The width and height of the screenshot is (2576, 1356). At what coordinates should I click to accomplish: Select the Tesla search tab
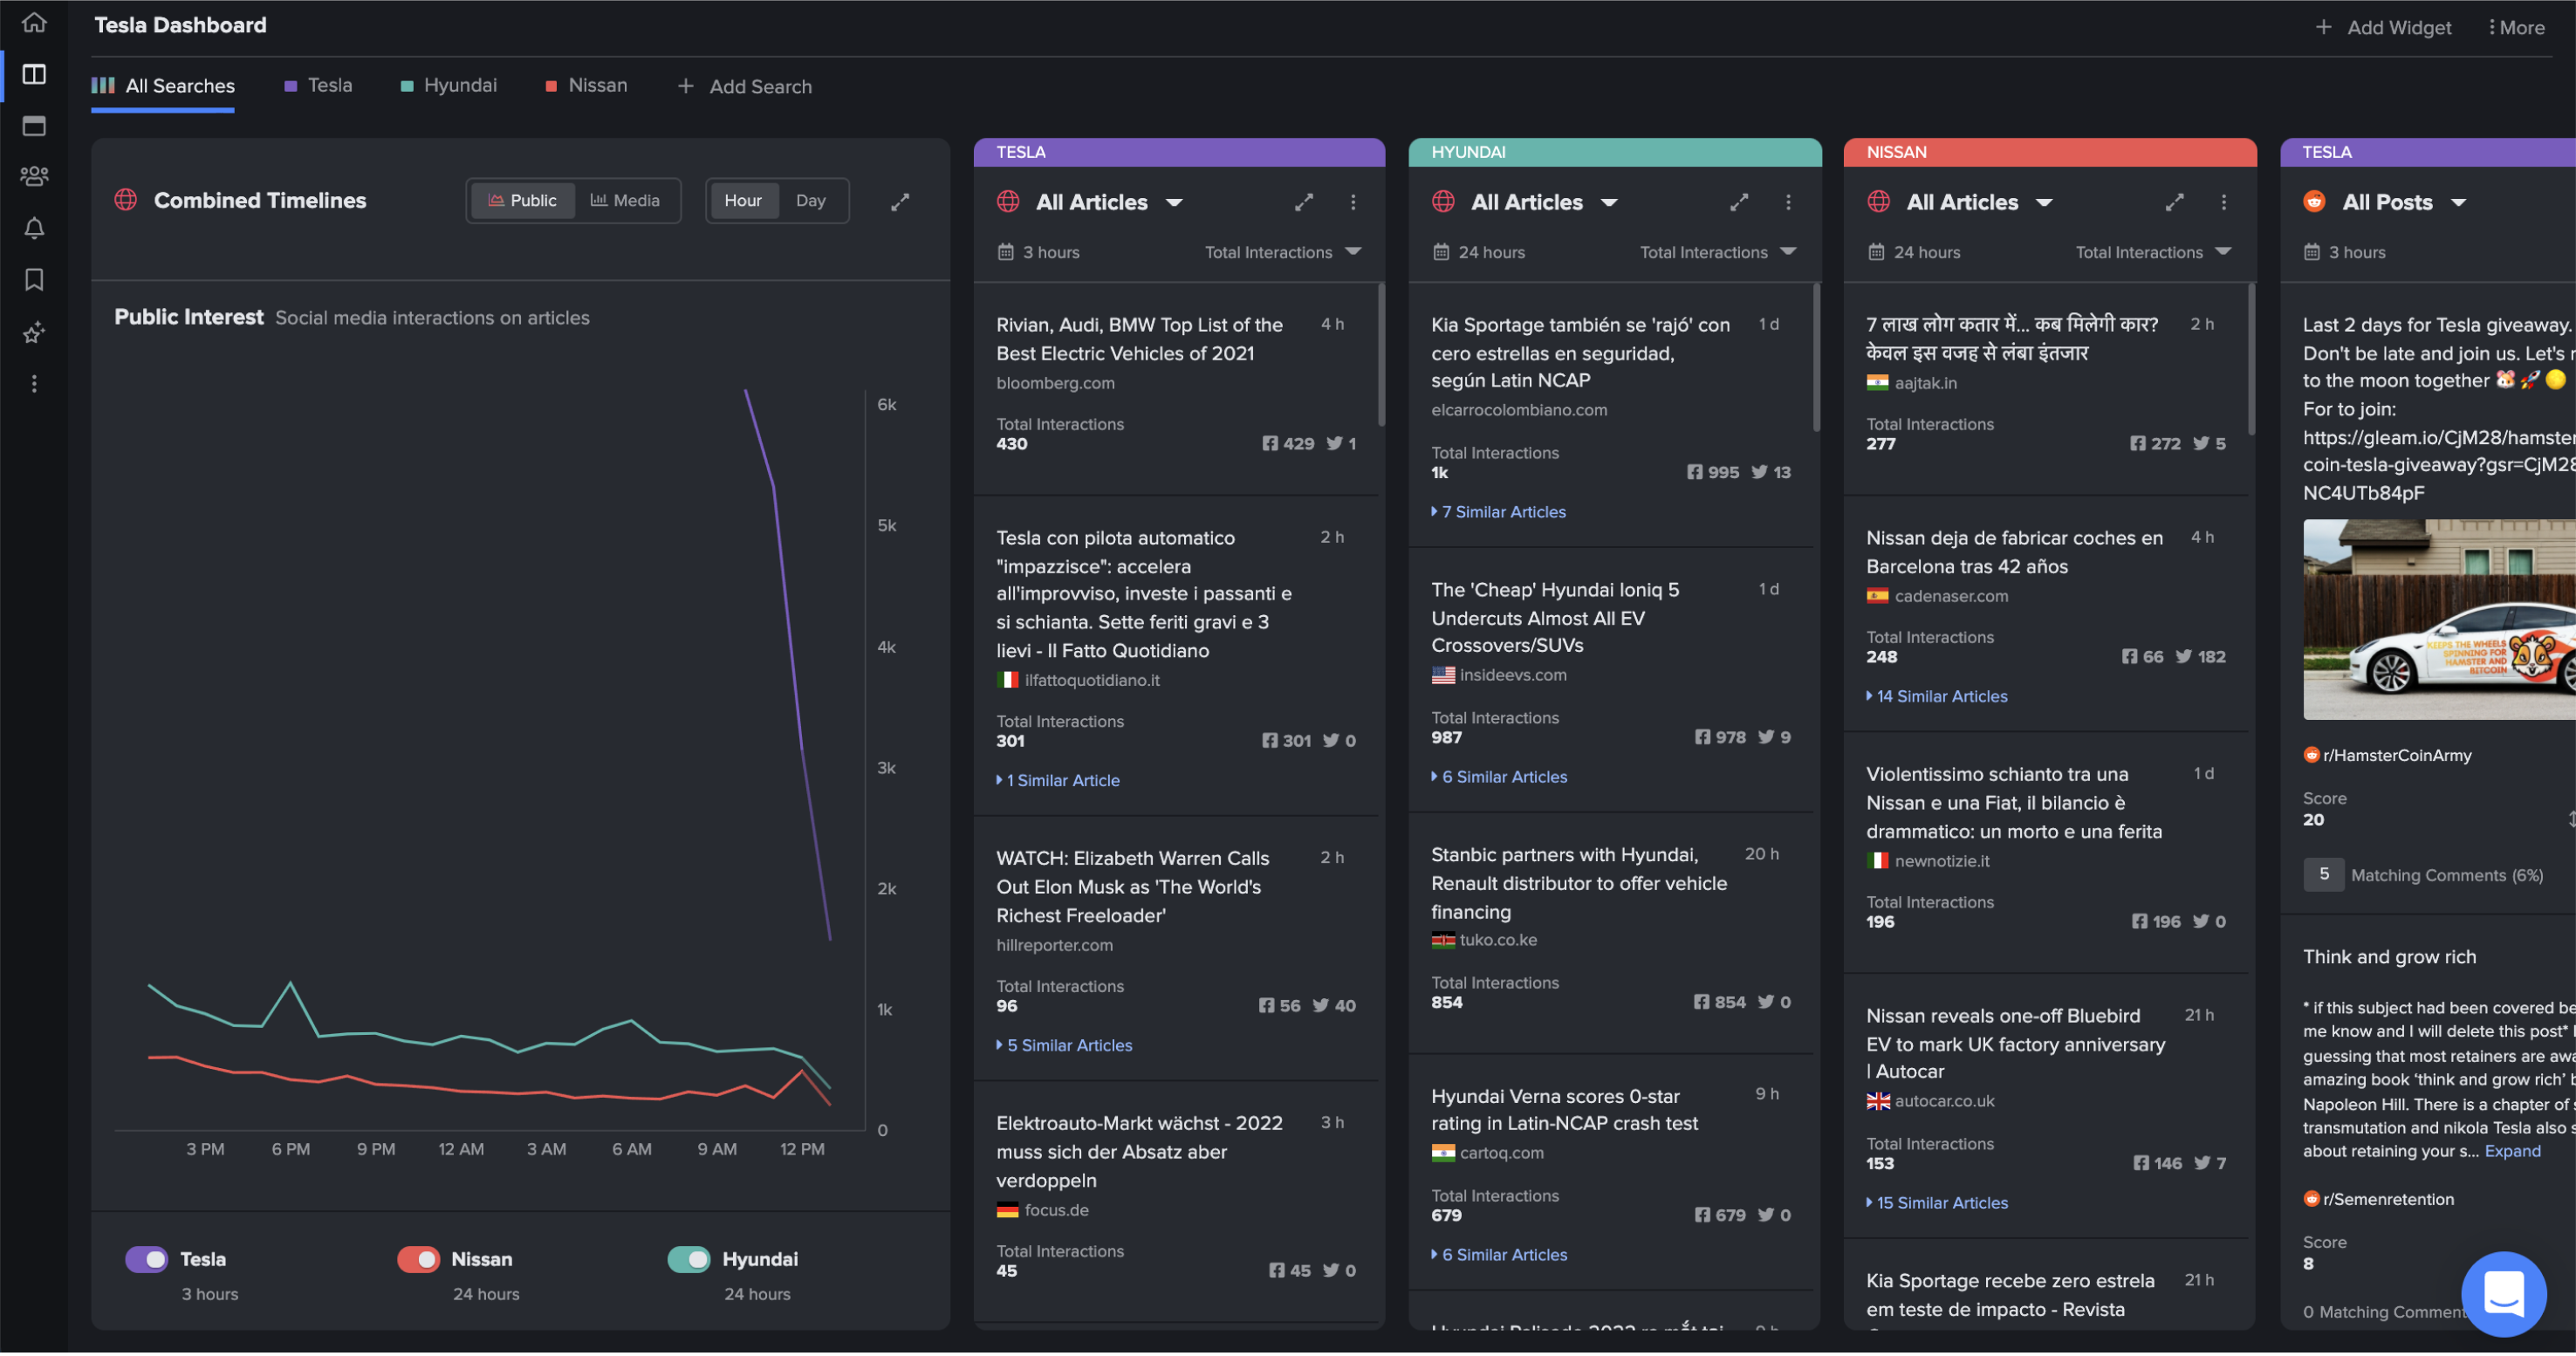click(318, 86)
